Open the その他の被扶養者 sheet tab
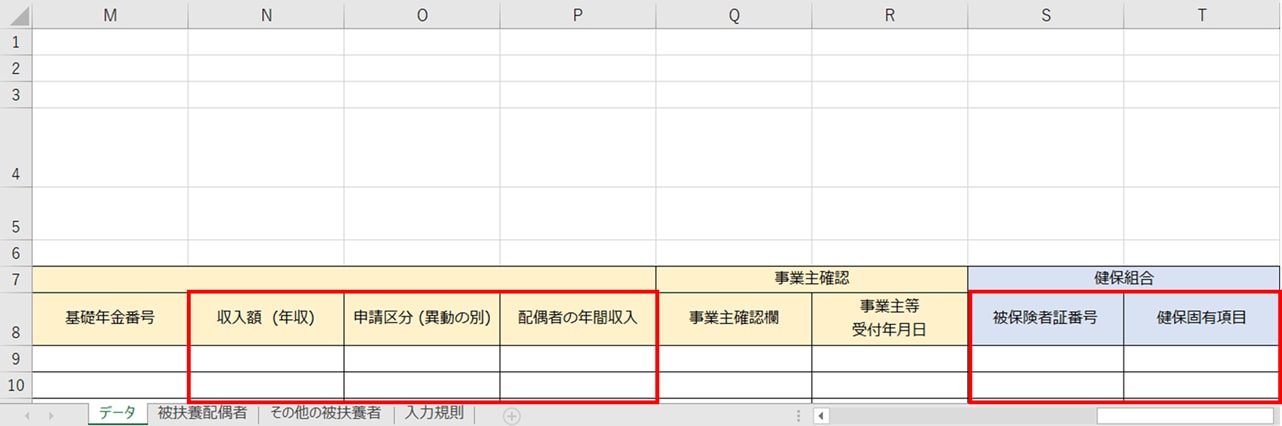The height and width of the screenshot is (426, 1282). point(325,414)
